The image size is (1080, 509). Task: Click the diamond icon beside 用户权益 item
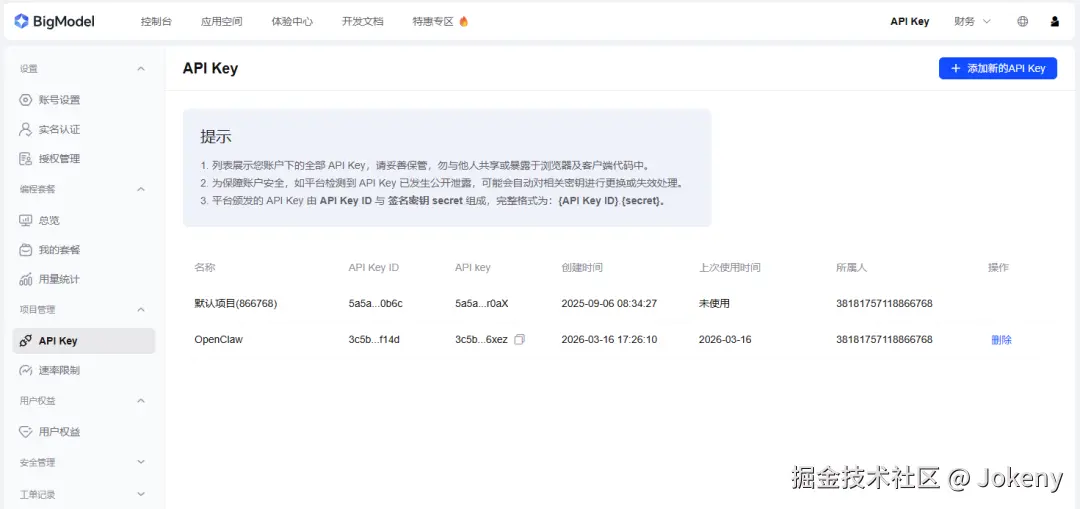[25, 432]
